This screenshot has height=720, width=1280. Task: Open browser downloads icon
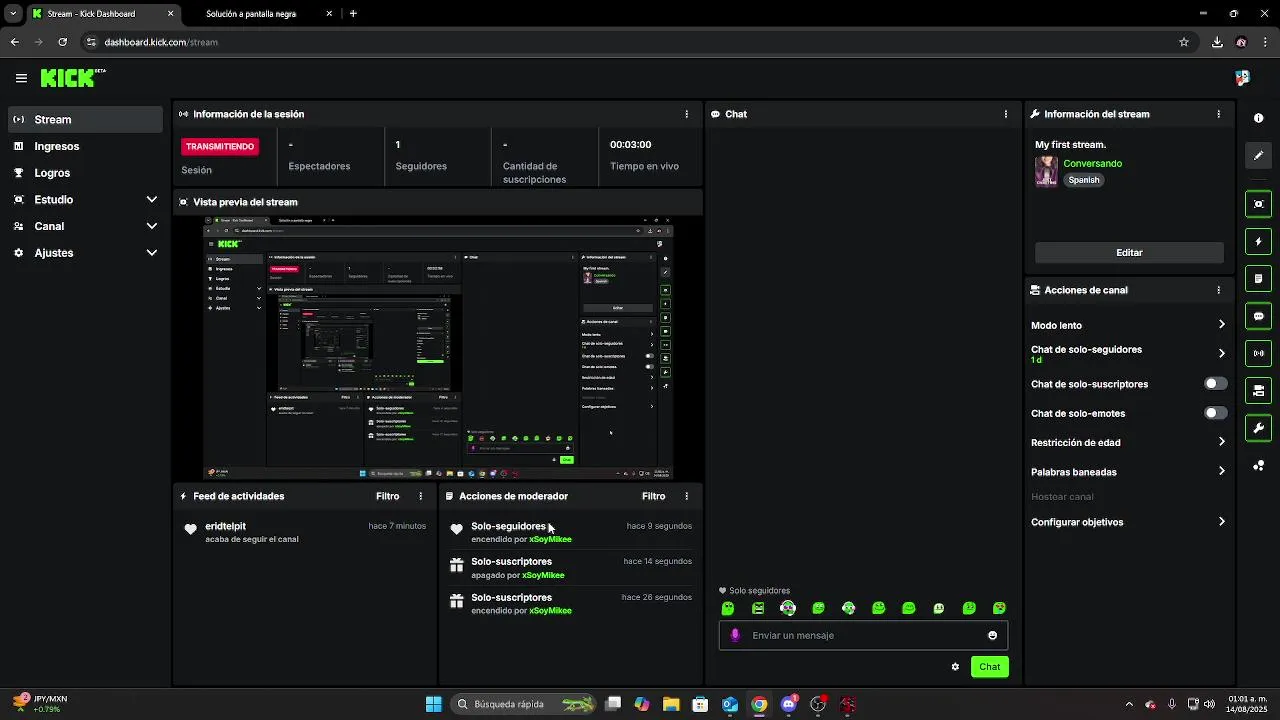1217,42
